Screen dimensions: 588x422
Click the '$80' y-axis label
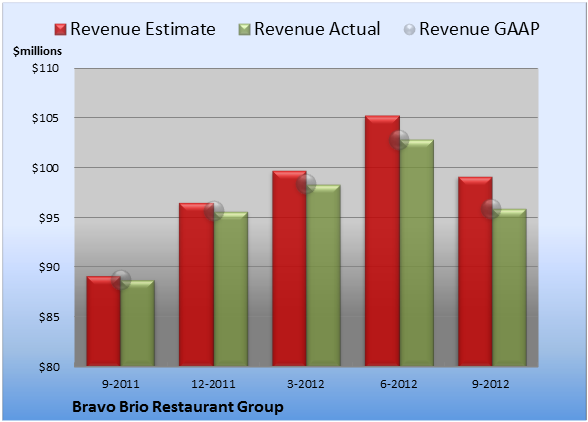(49, 367)
